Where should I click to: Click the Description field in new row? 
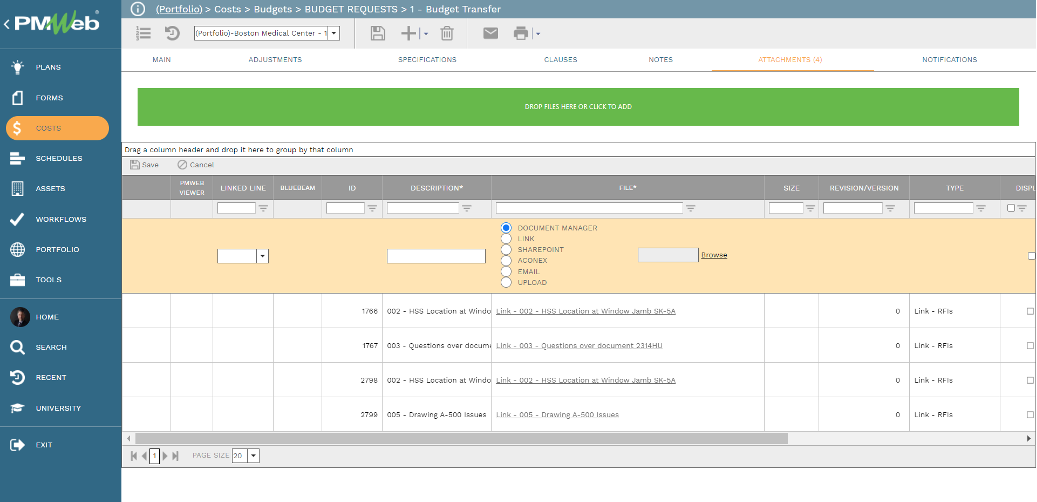coord(436,256)
